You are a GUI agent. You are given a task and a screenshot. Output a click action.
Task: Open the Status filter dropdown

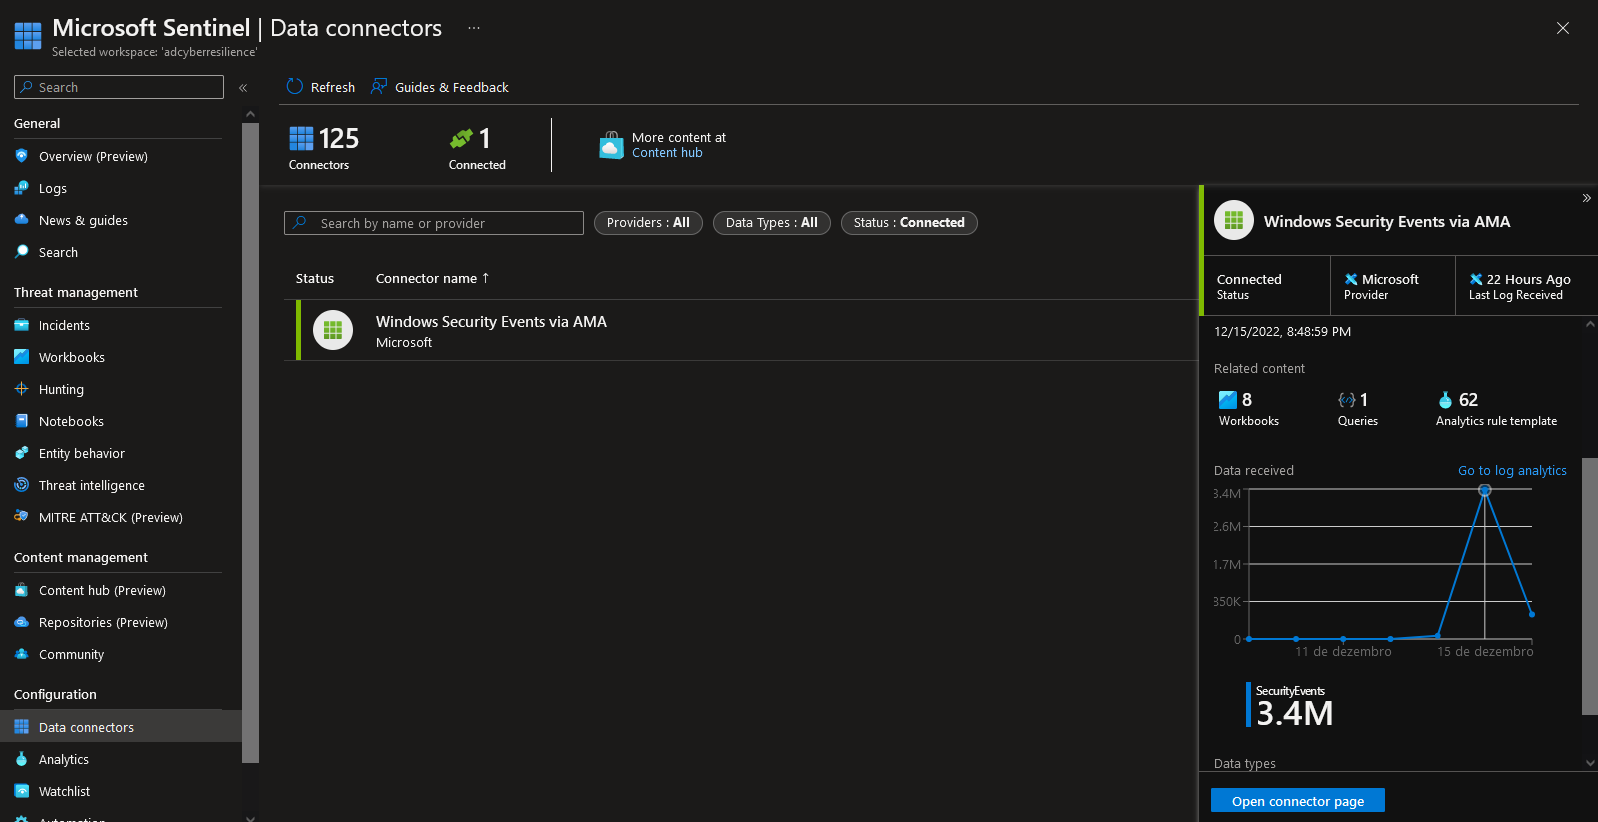[x=909, y=223]
